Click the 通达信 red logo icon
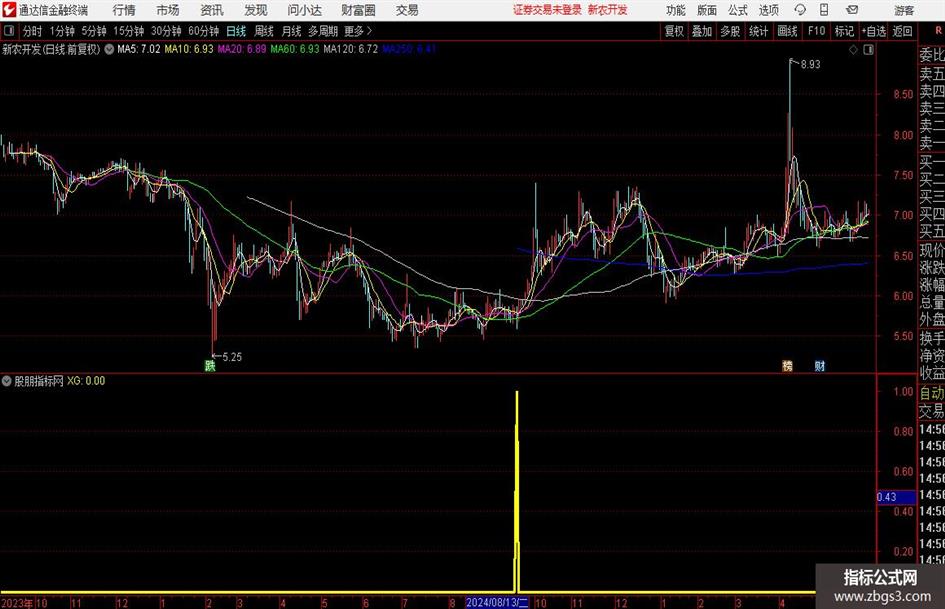The width and height of the screenshot is (945, 609). (x=9, y=10)
